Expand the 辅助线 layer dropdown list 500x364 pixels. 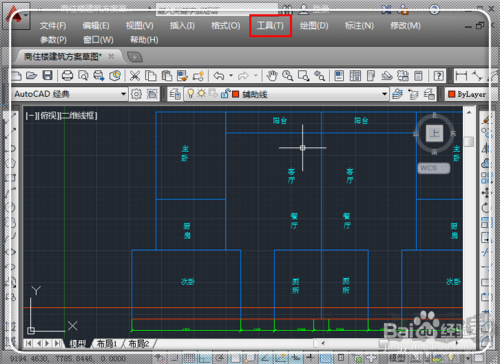coord(384,94)
